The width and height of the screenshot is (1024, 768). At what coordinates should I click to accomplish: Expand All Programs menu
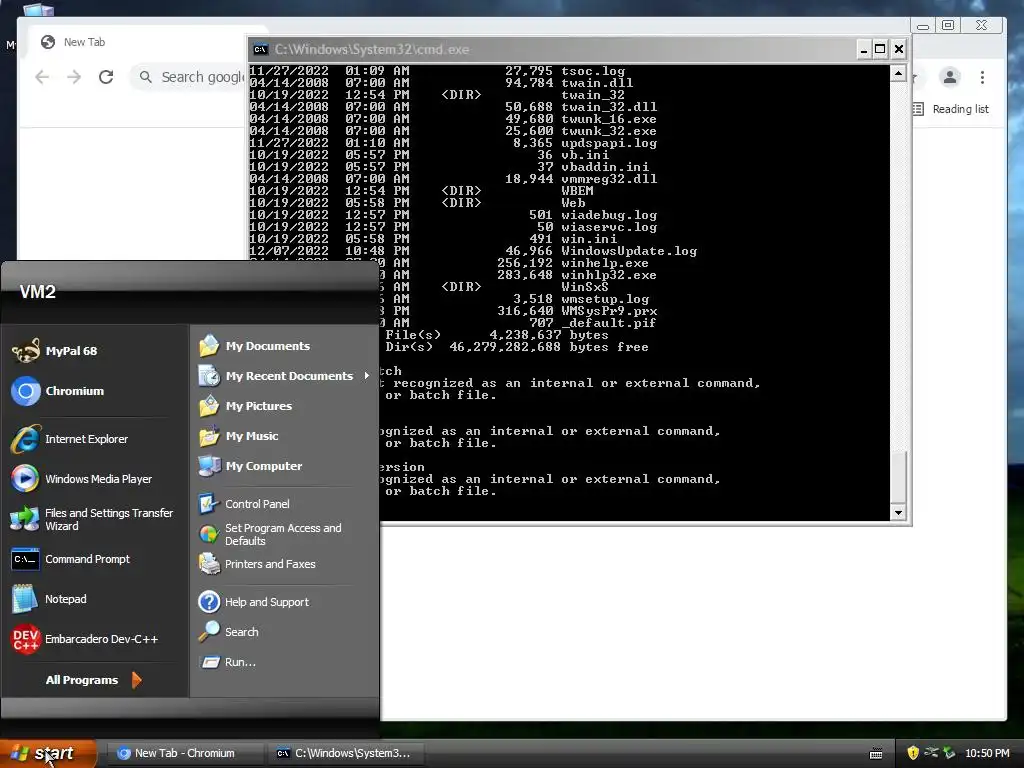pyautogui.click(x=93, y=680)
